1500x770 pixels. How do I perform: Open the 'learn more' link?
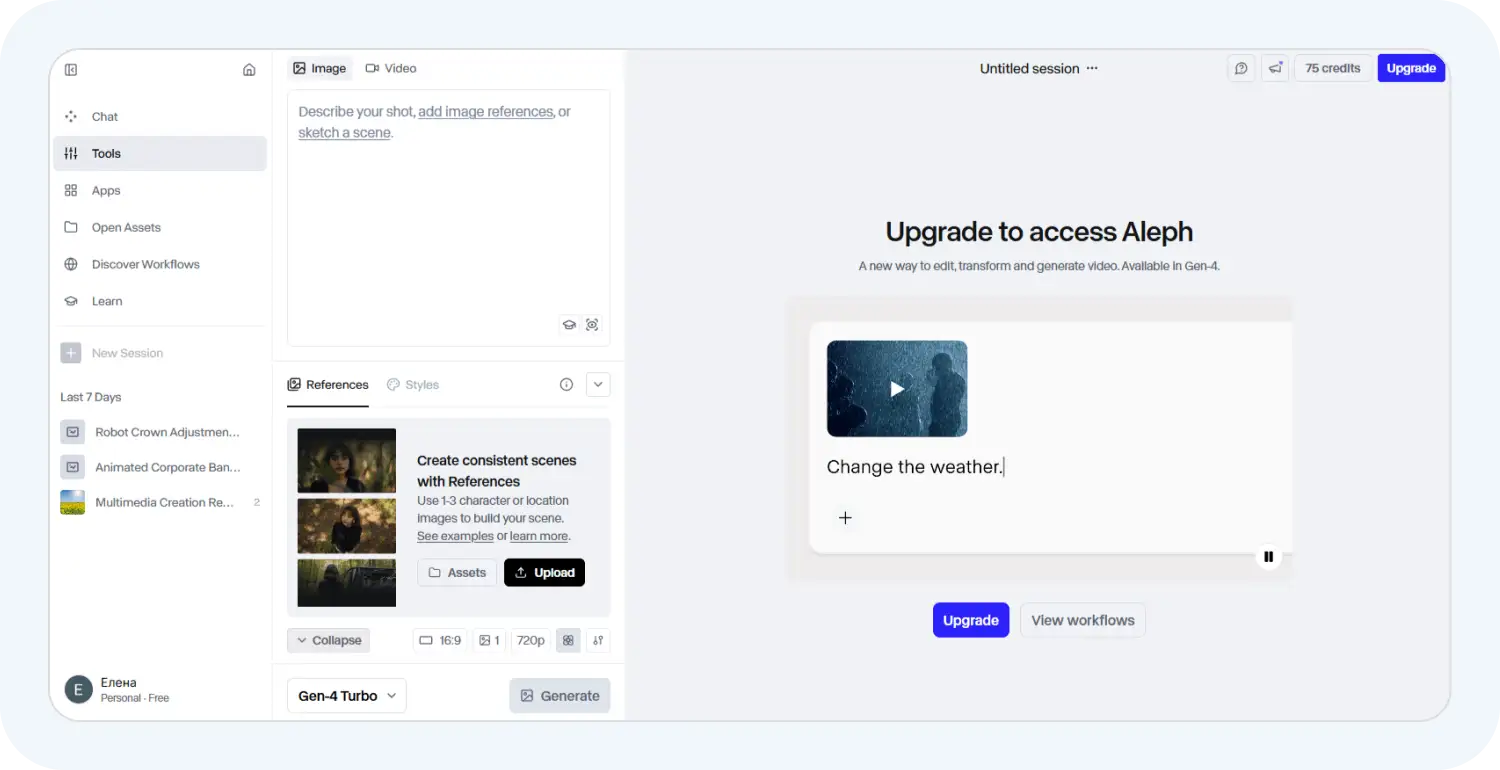(539, 537)
